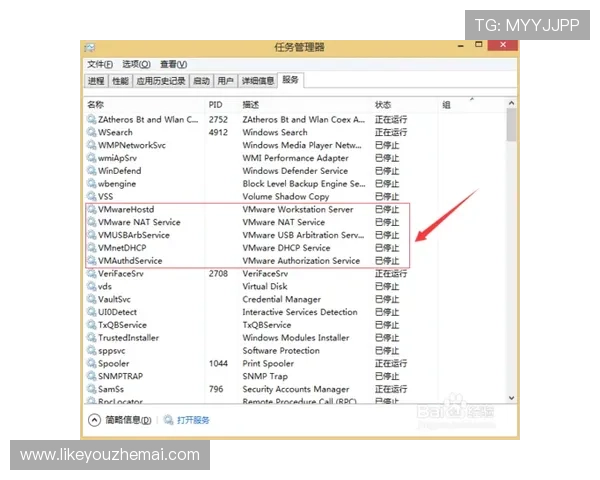The width and height of the screenshot is (600, 480).
Task: Click the service icon beside TxQBService name
Action: [x=91, y=325]
